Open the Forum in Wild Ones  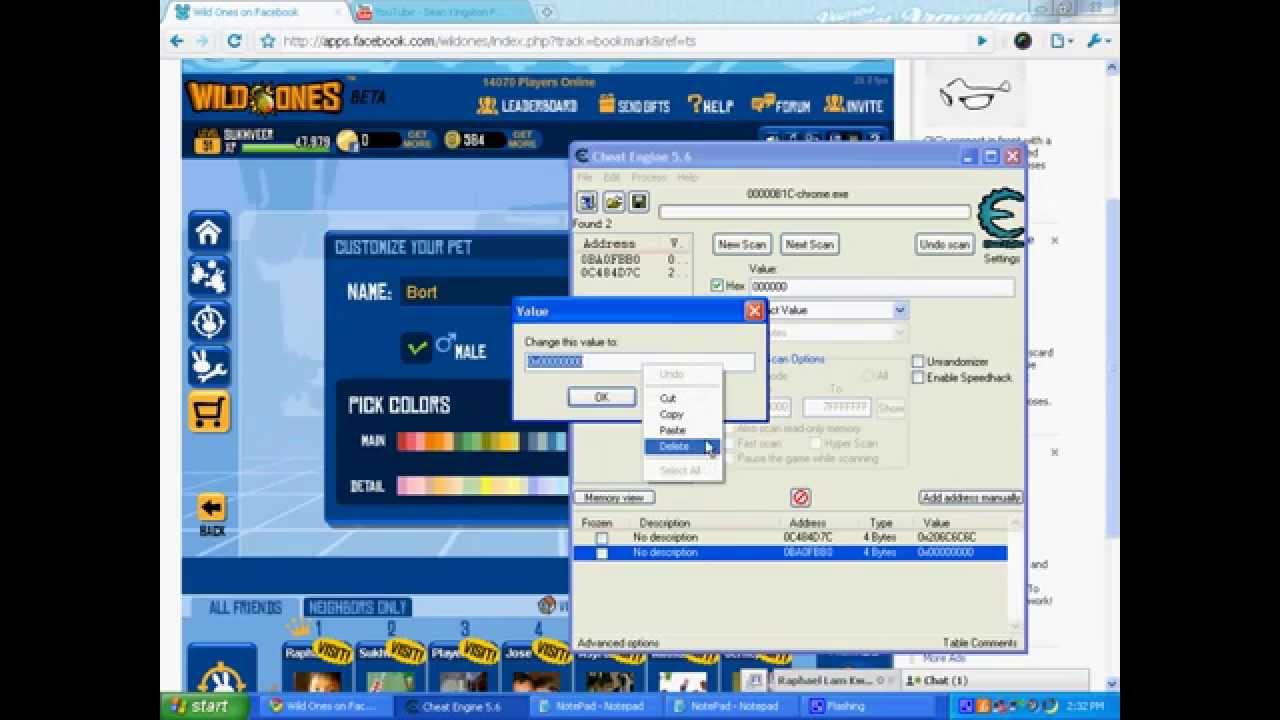780,105
